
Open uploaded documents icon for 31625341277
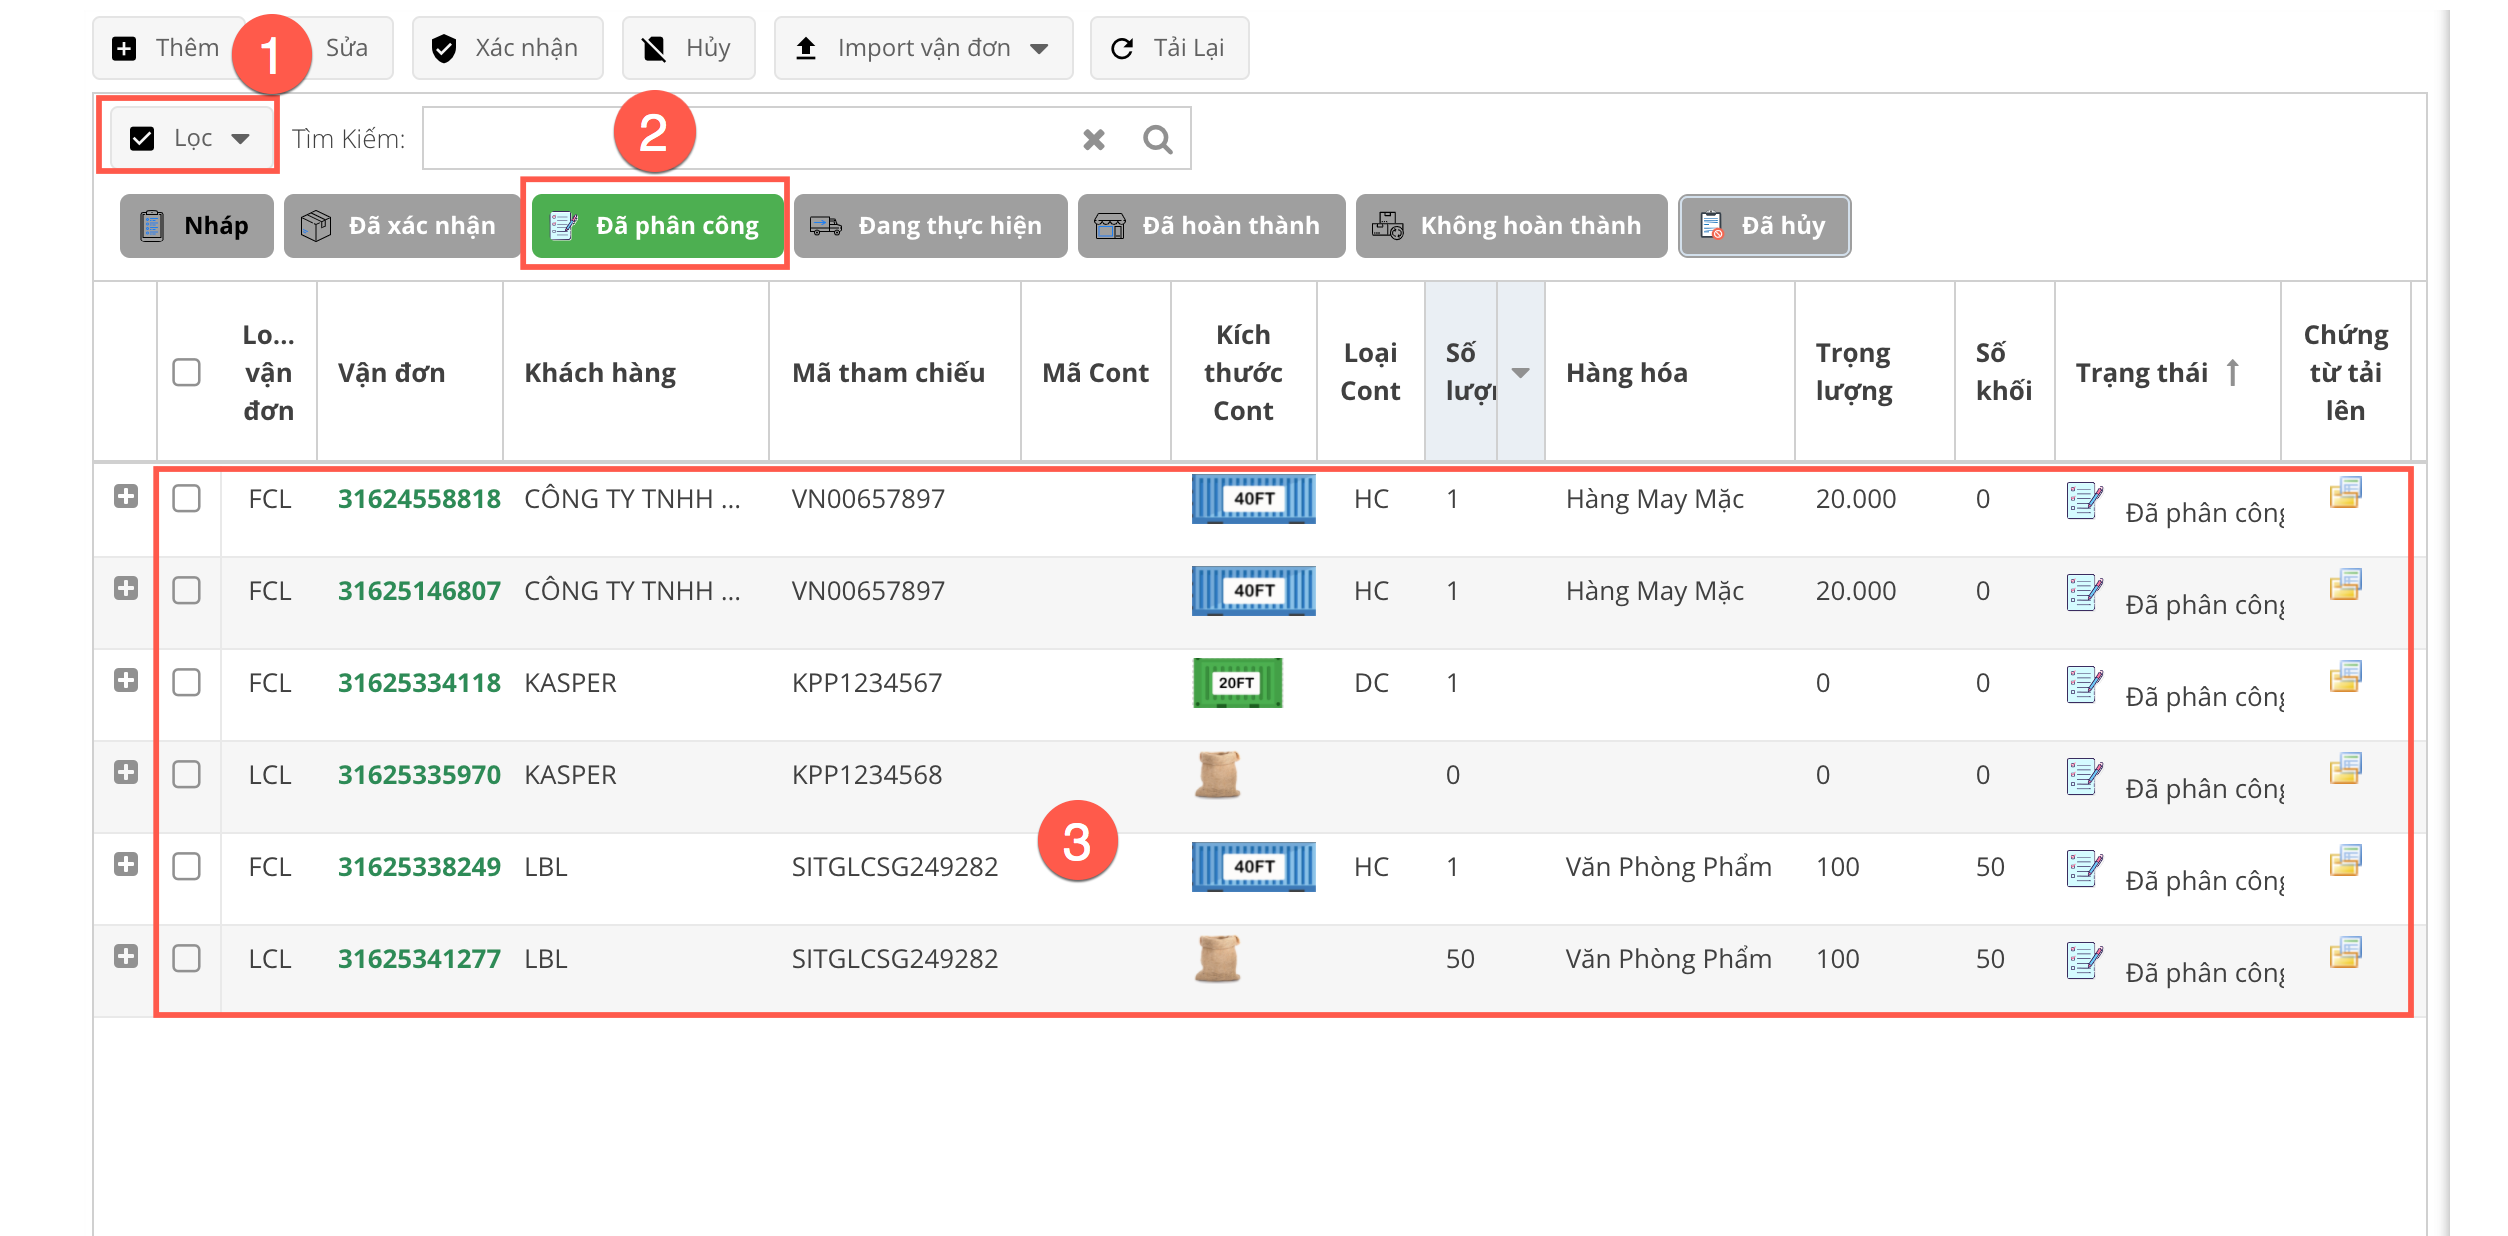pyautogui.click(x=2345, y=953)
